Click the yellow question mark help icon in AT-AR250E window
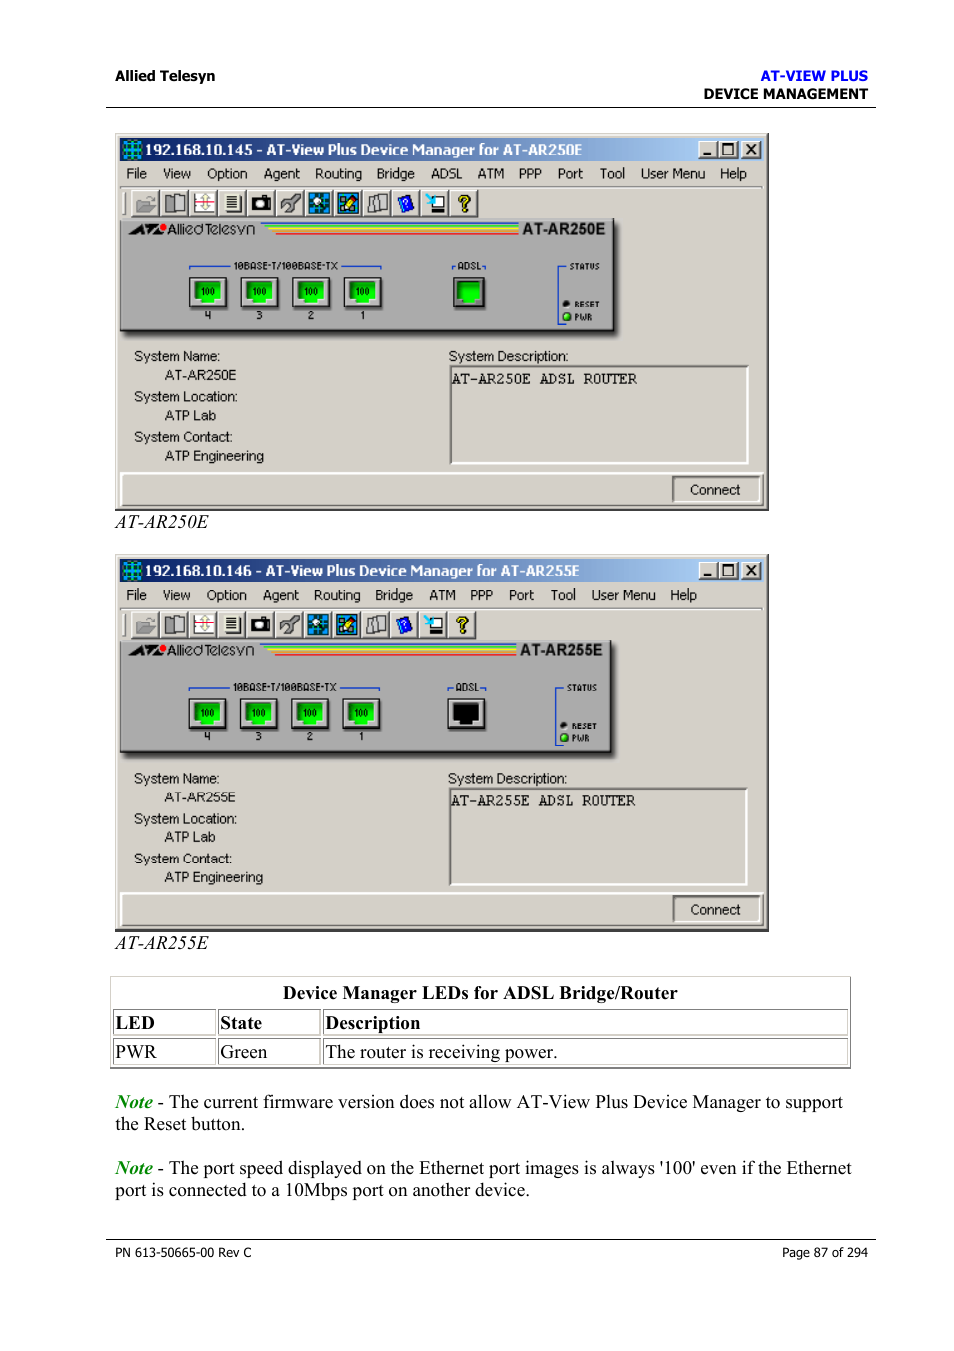This screenshot has width=954, height=1351. [464, 204]
